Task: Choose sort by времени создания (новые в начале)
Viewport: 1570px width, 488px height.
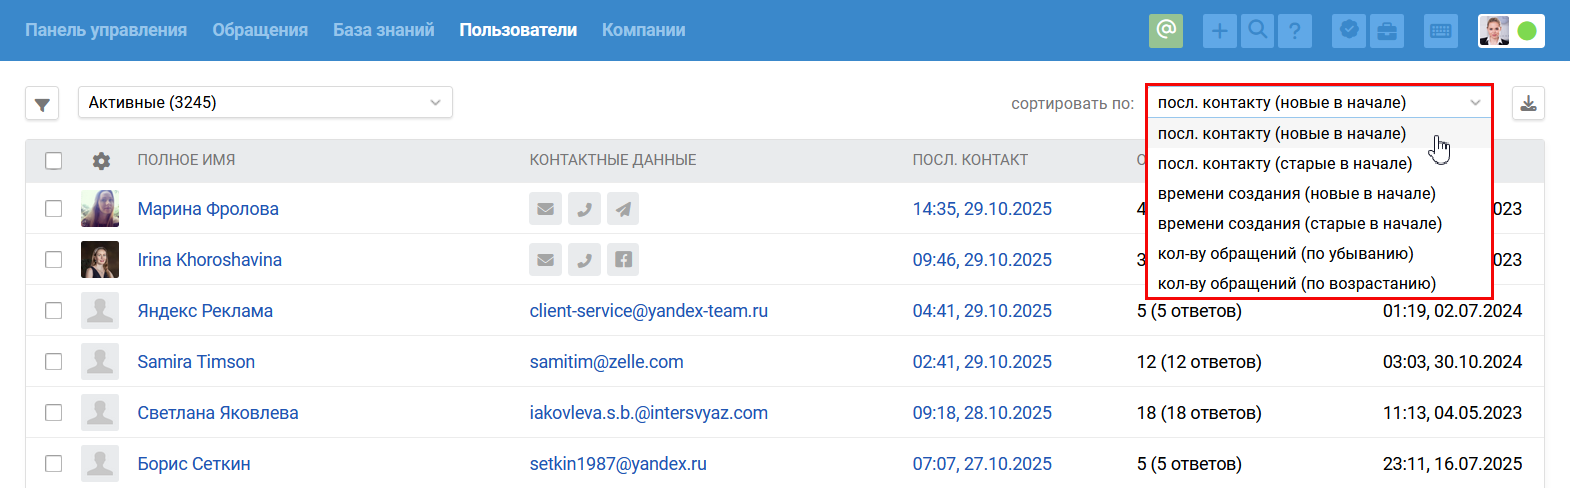Action: coord(1296,193)
